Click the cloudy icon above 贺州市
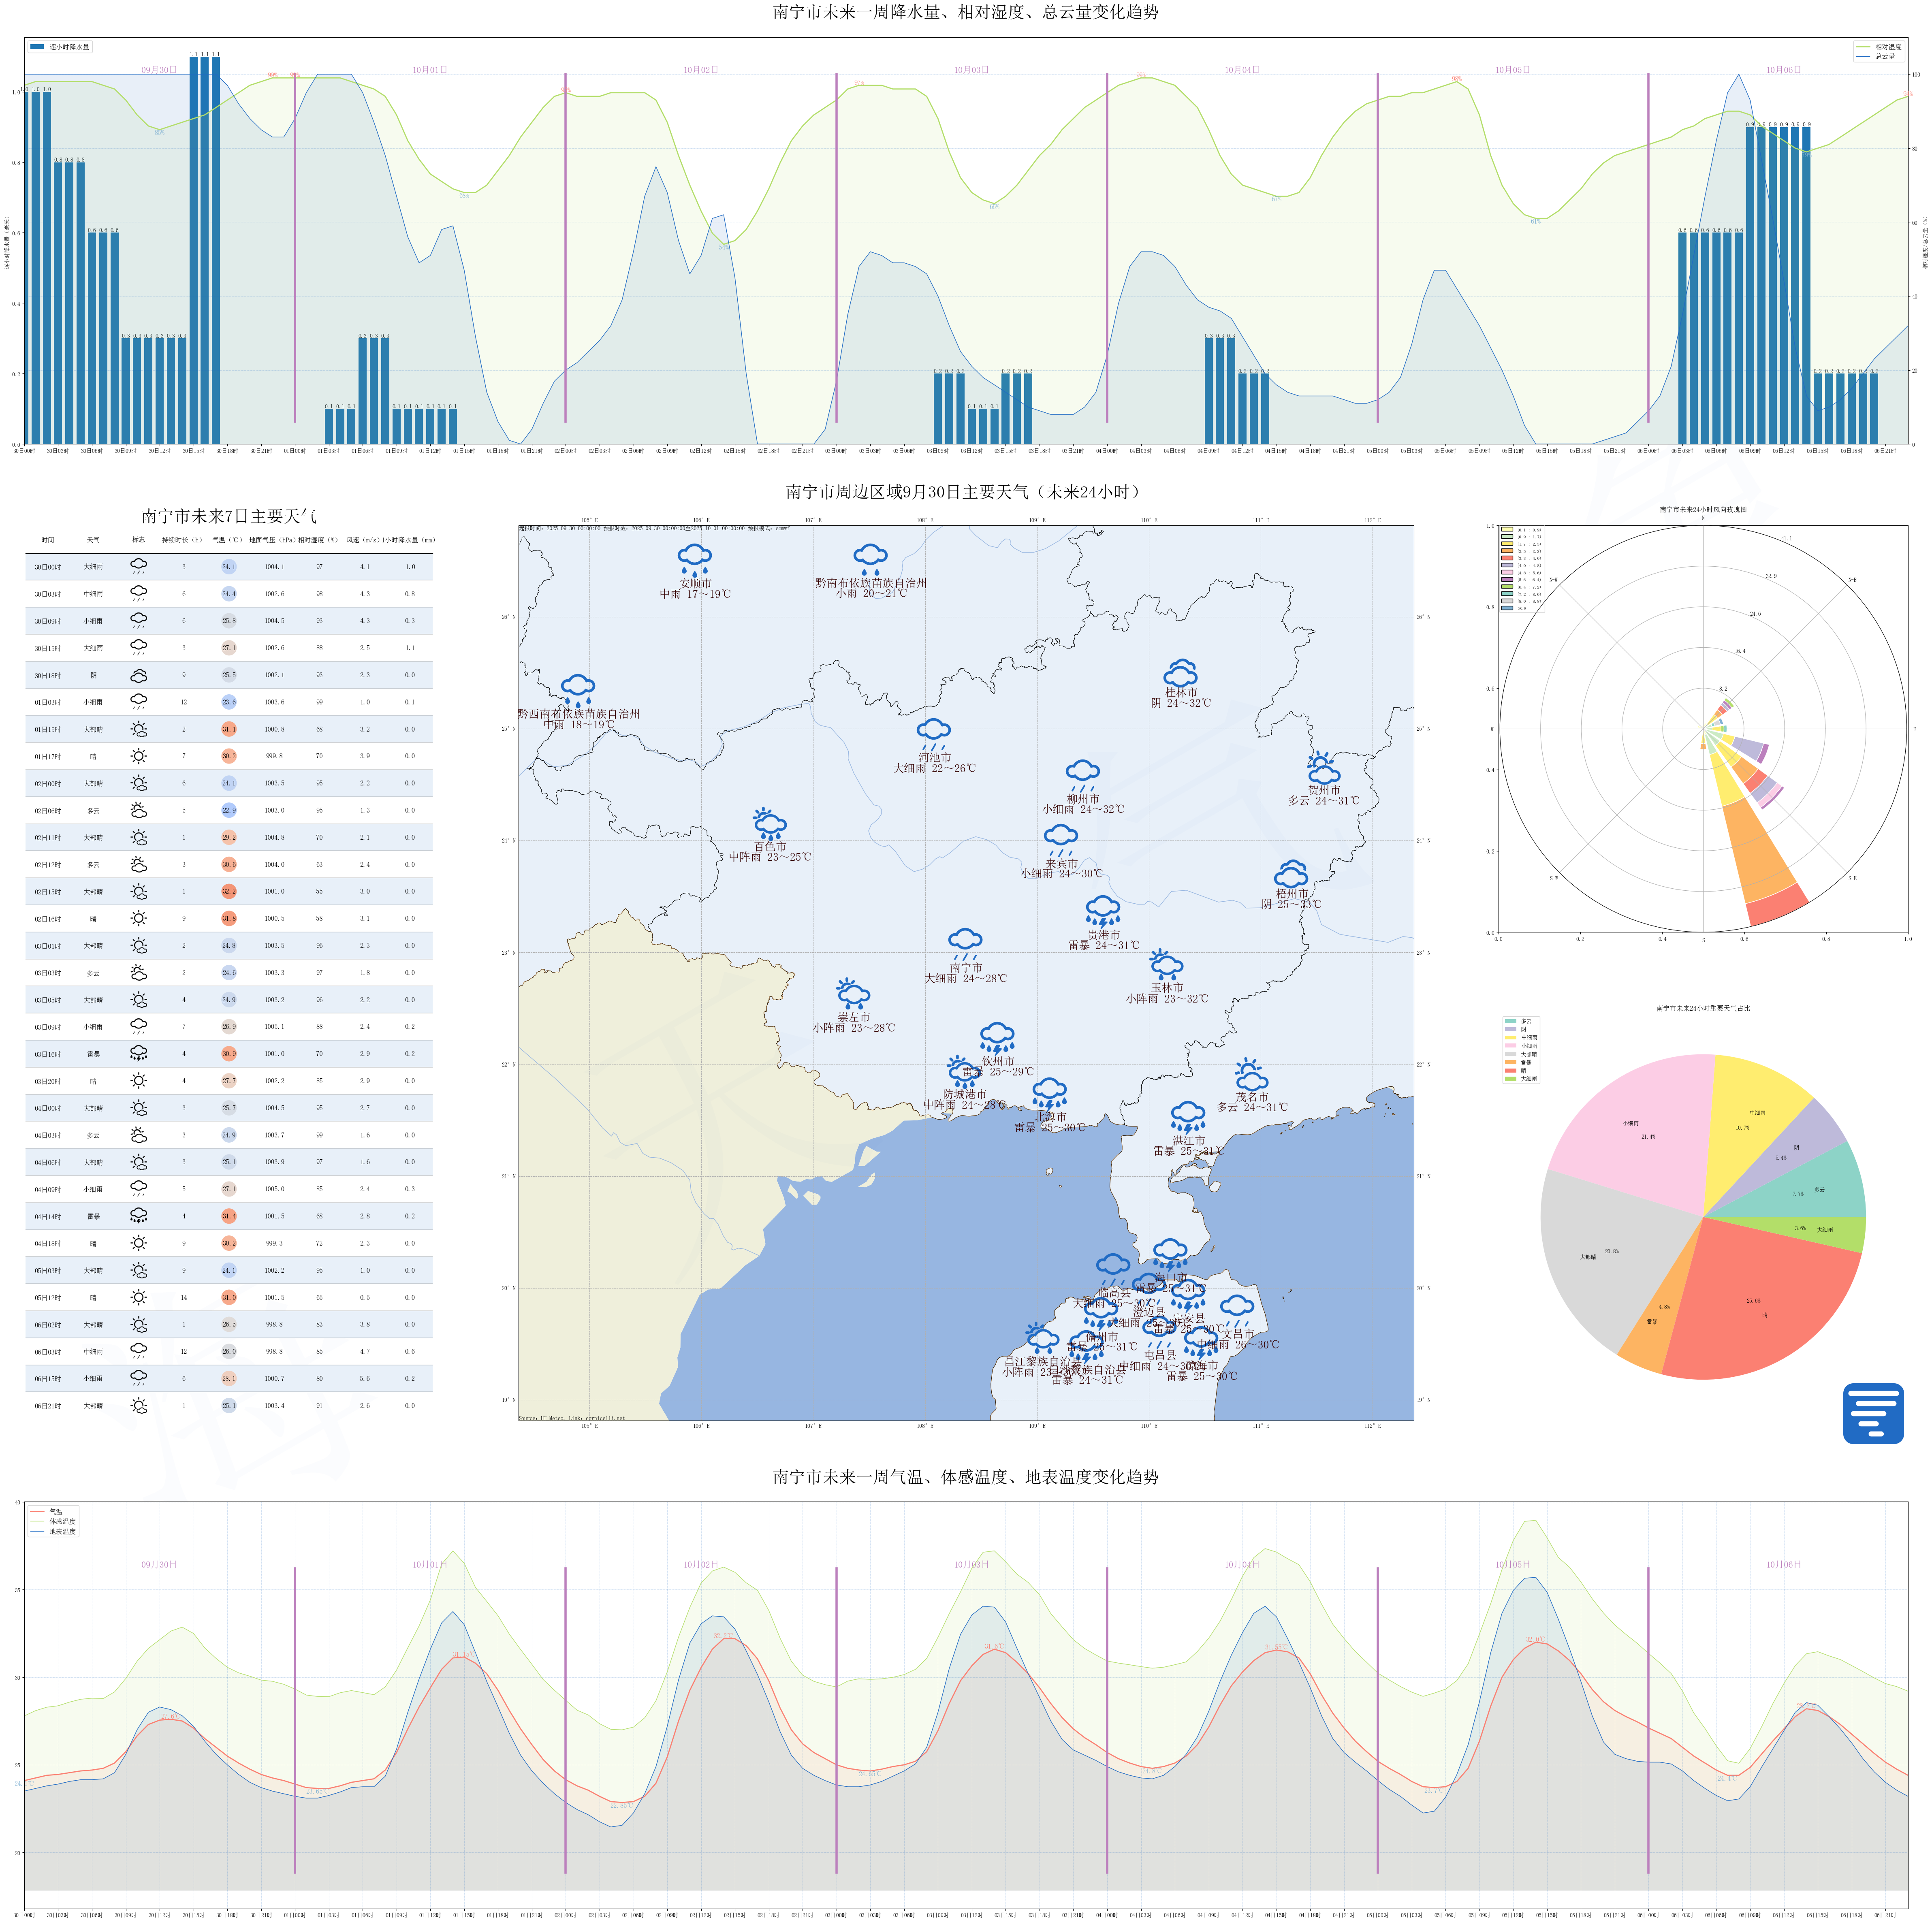 (x=1323, y=768)
